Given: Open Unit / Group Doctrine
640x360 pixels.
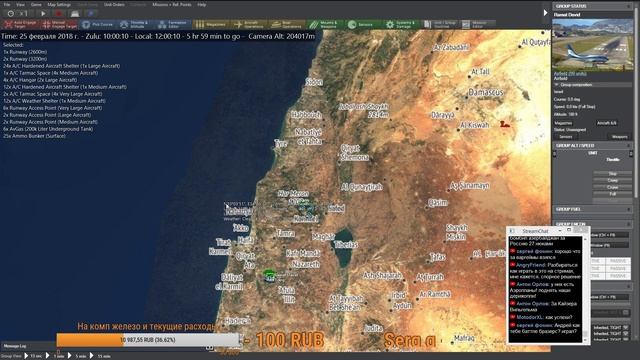Looking at the screenshot, I should [440, 24].
